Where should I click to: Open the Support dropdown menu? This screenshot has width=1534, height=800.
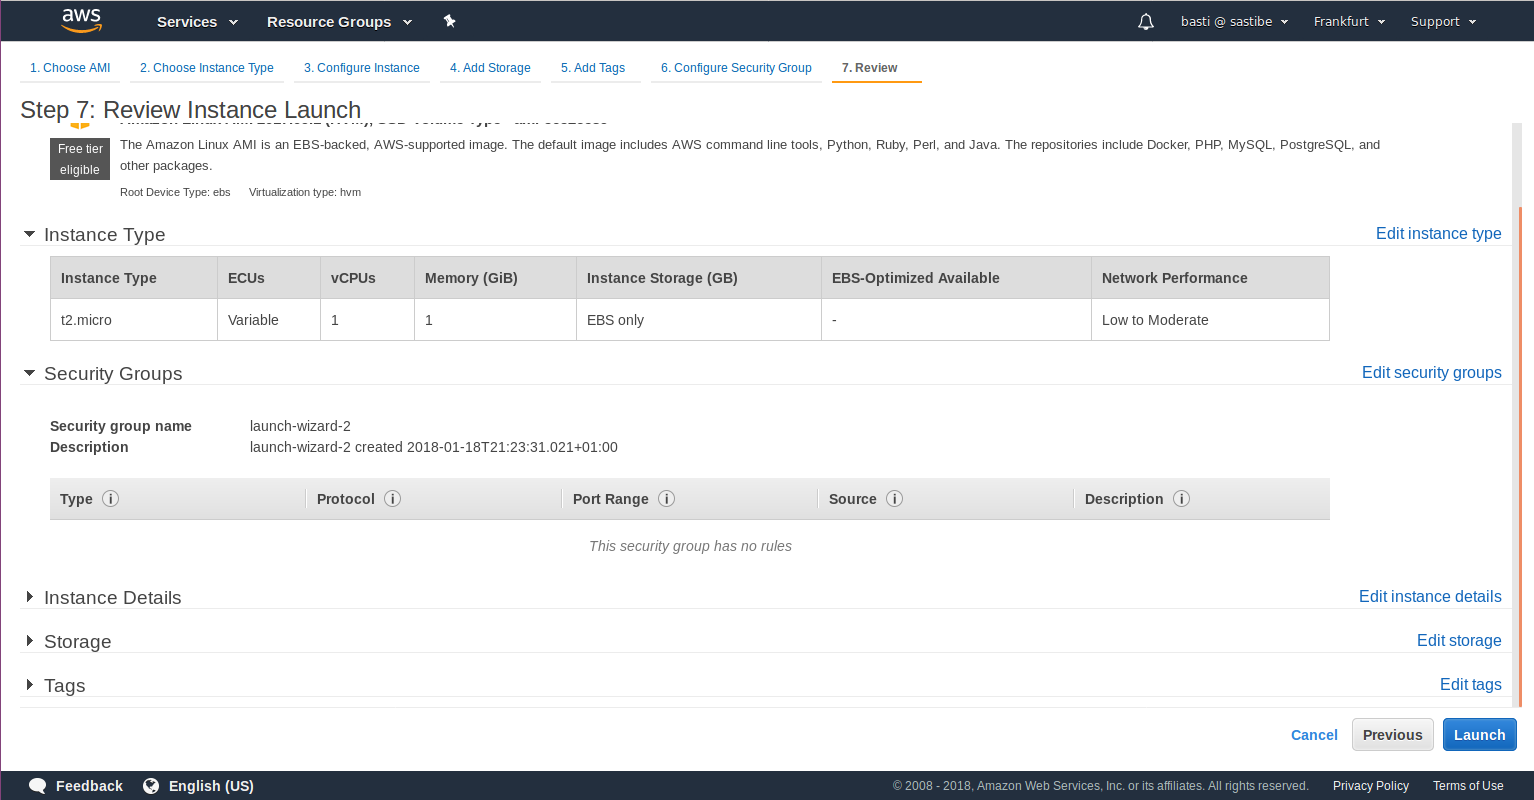point(1443,21)
